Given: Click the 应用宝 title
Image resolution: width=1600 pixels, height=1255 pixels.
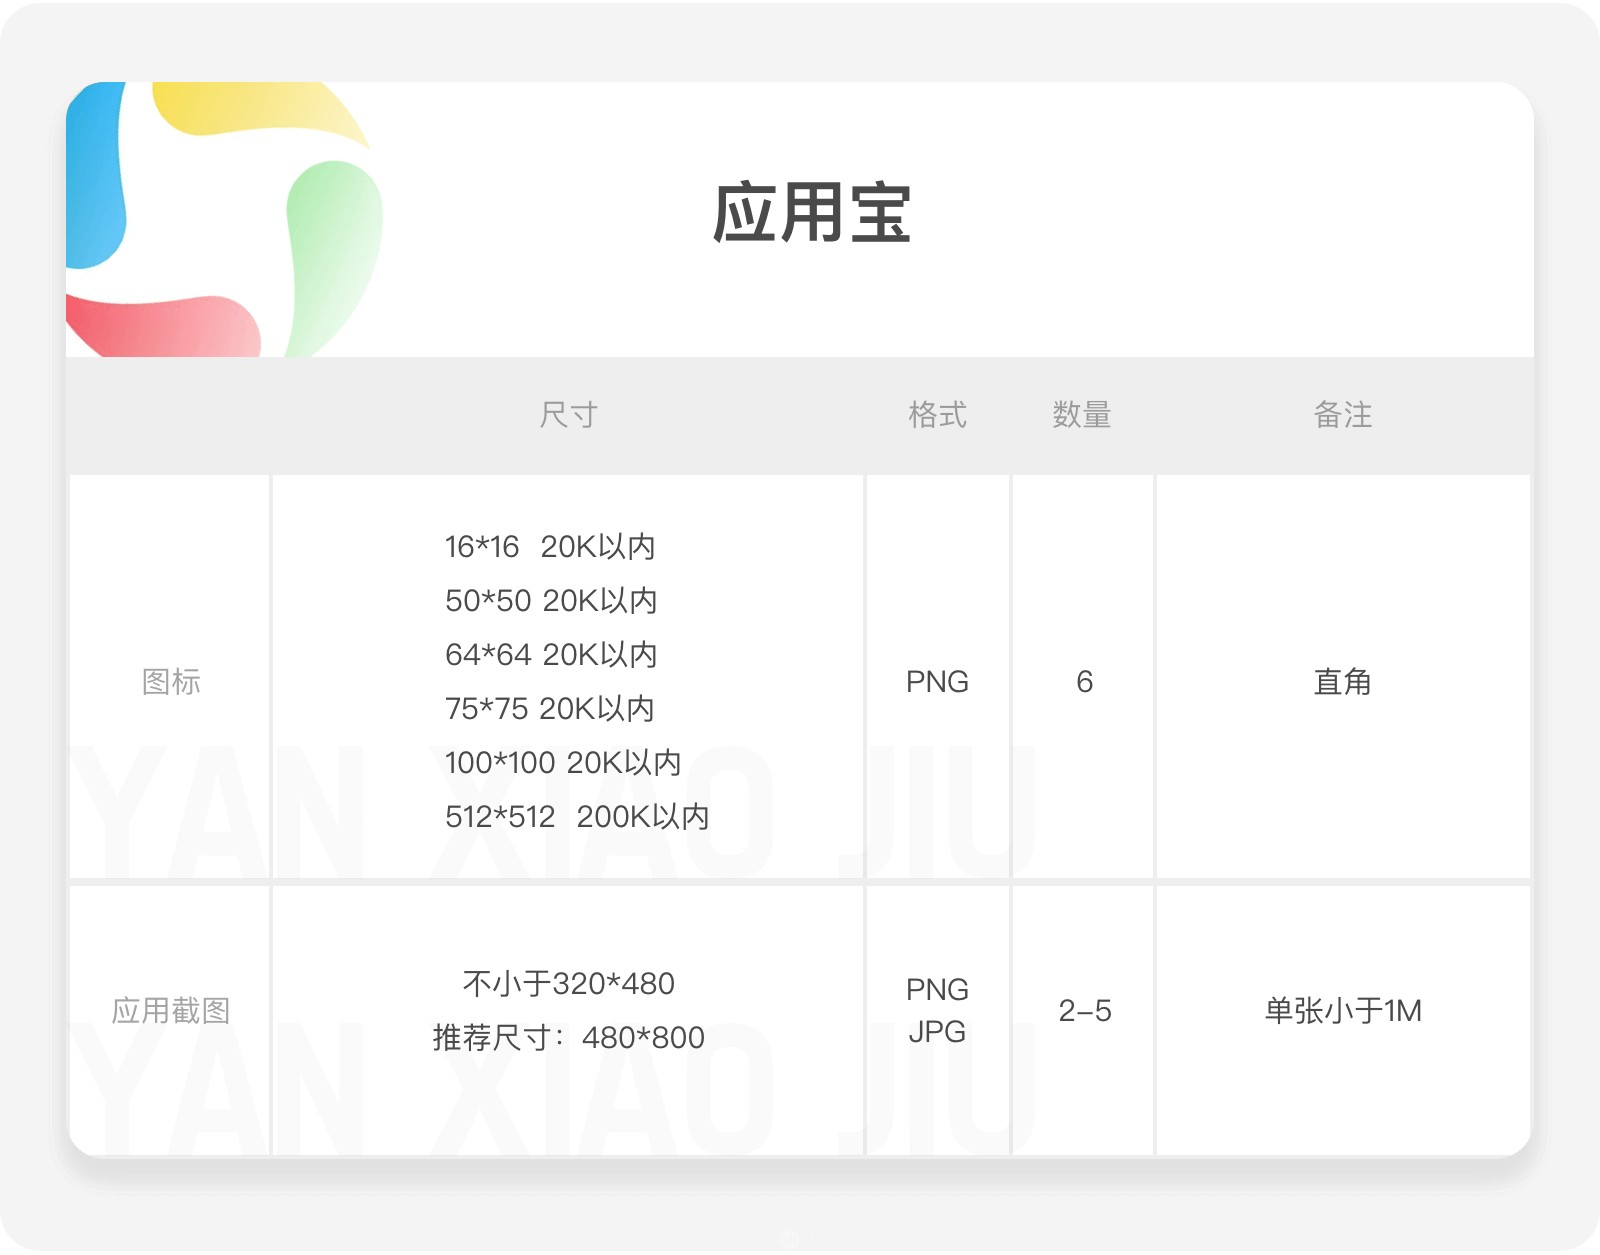Looking at the screenshot, I should pos(811,213).
